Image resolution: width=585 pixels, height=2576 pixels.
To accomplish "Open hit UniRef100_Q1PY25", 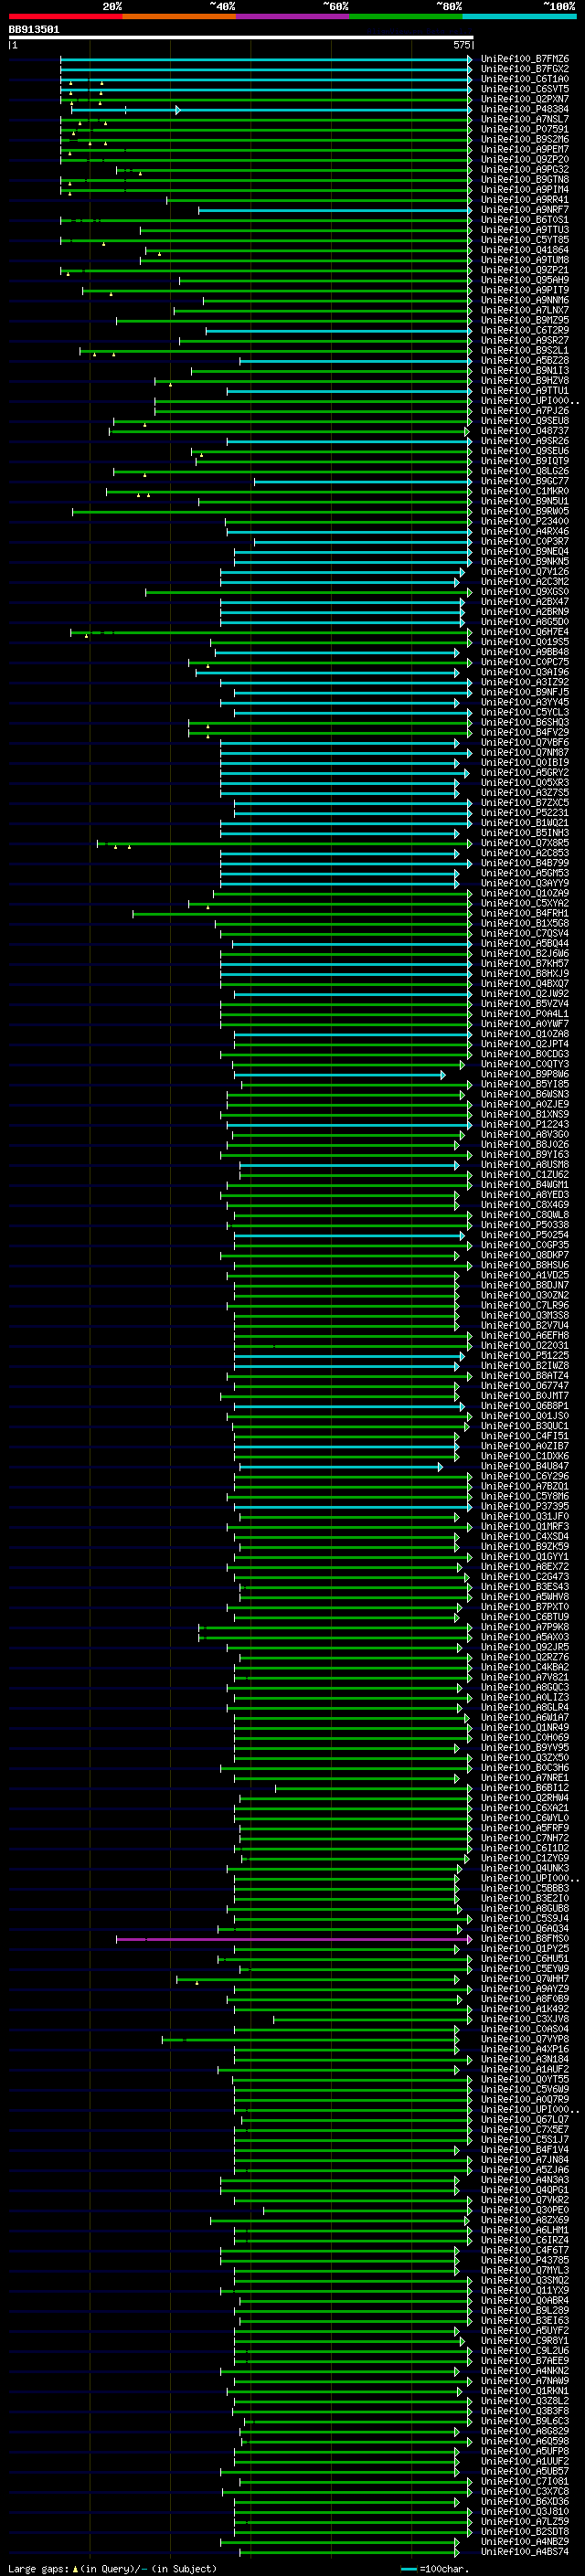I will pyautogui.click(x=524, y=1949).
